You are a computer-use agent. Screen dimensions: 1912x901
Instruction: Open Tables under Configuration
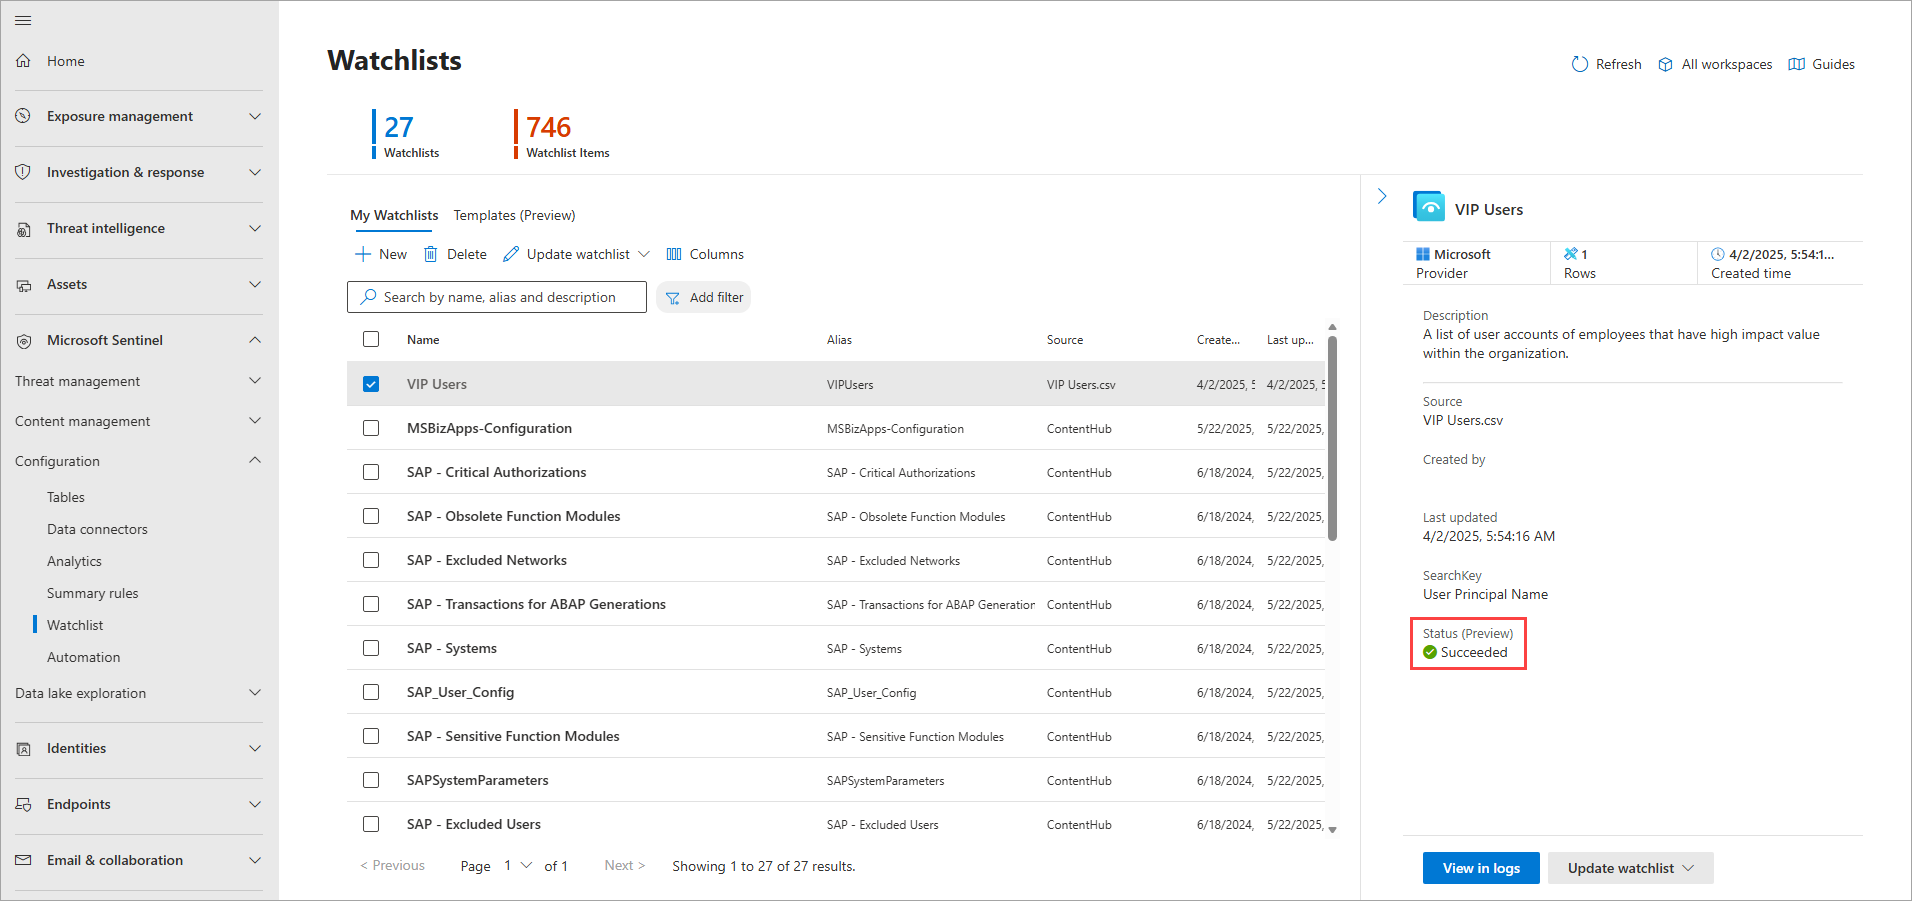[66, 497]
